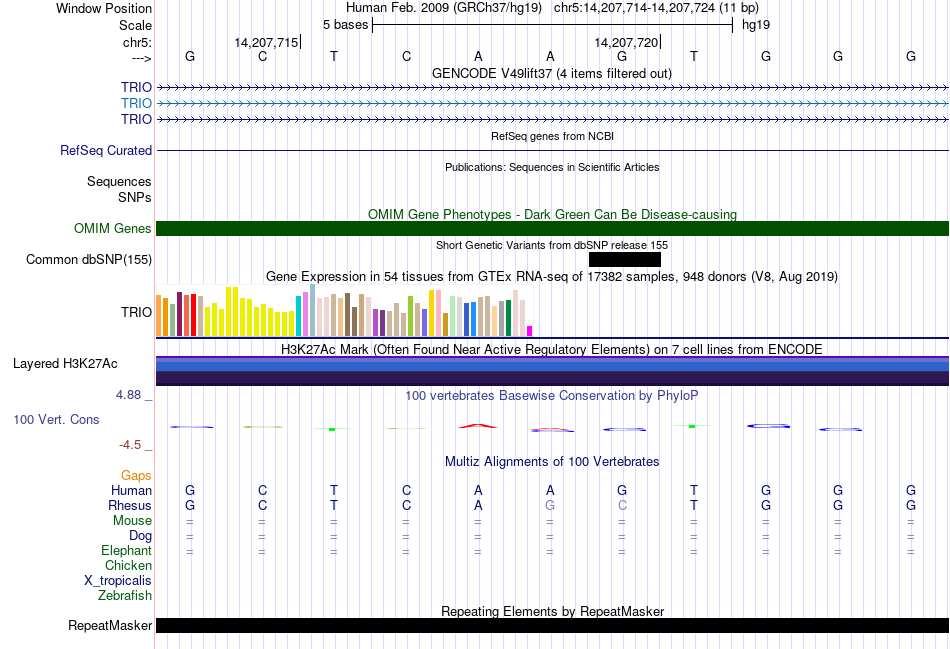Viewport: 950px width, 649px height.
Task: Click the tallest gray-blue GTEx bar
Action: 313,310
